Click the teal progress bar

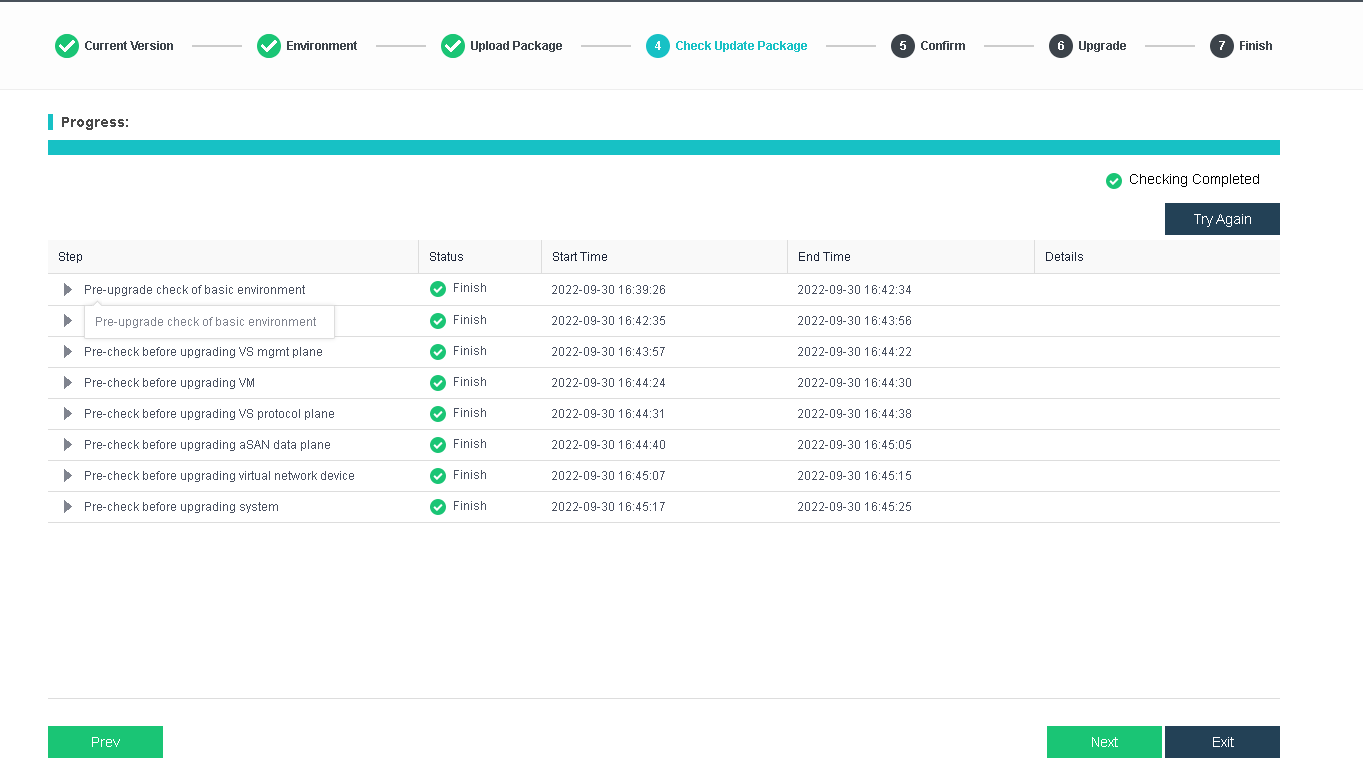(x=663, y=148)
